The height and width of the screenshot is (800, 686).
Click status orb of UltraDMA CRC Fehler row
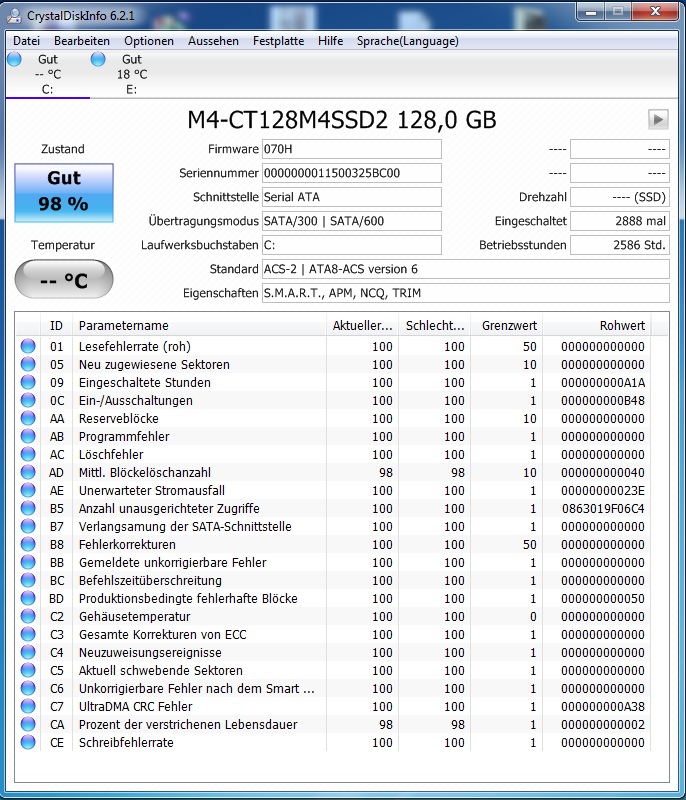tap(28, 706)
